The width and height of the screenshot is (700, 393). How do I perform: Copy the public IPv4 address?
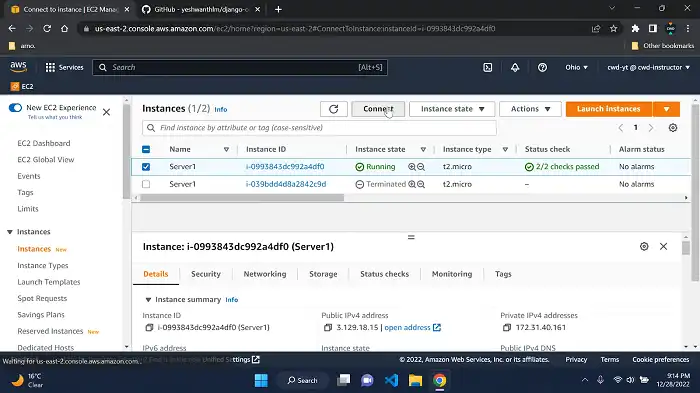click(328, 327)
